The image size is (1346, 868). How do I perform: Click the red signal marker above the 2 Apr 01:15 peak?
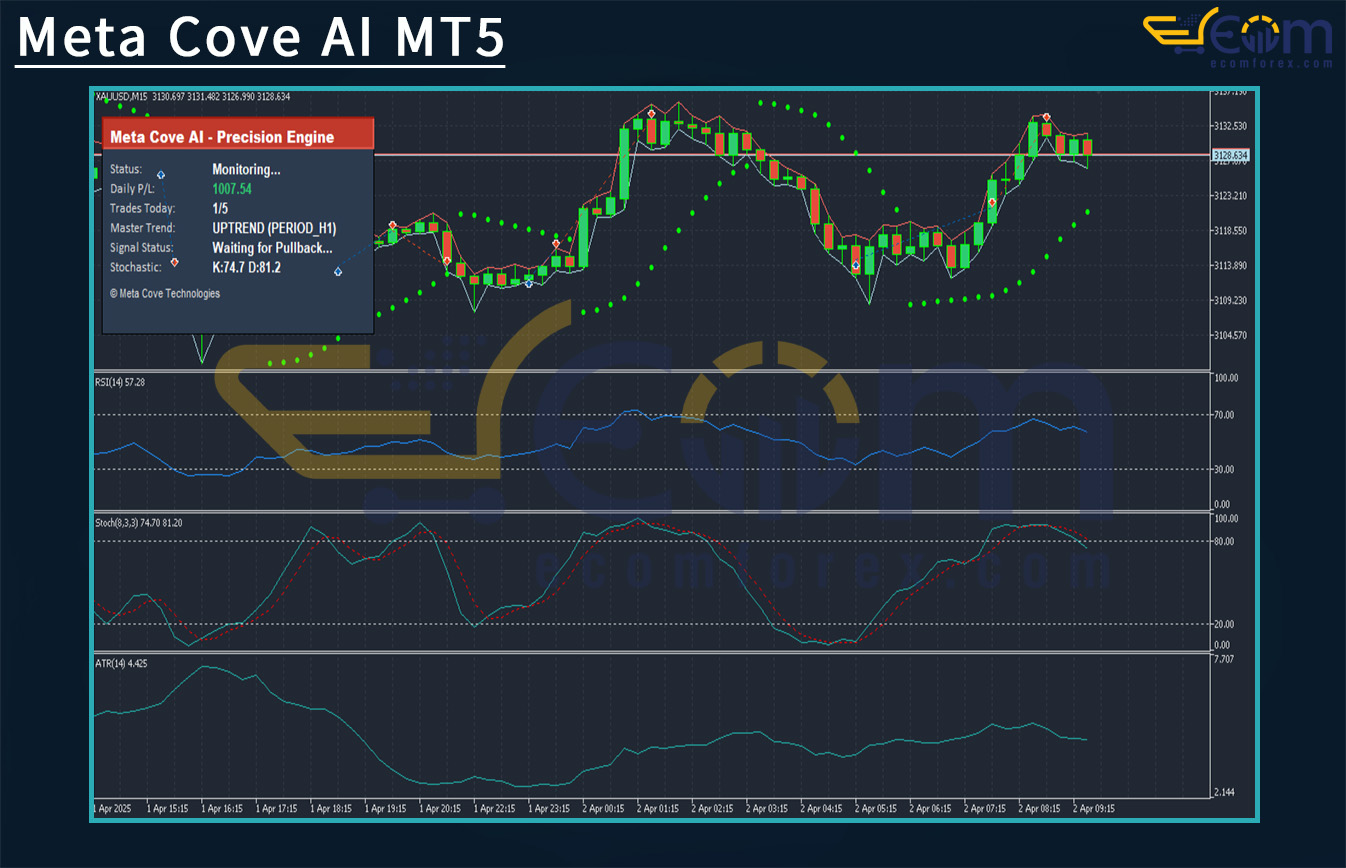click(x=652, y=113)
